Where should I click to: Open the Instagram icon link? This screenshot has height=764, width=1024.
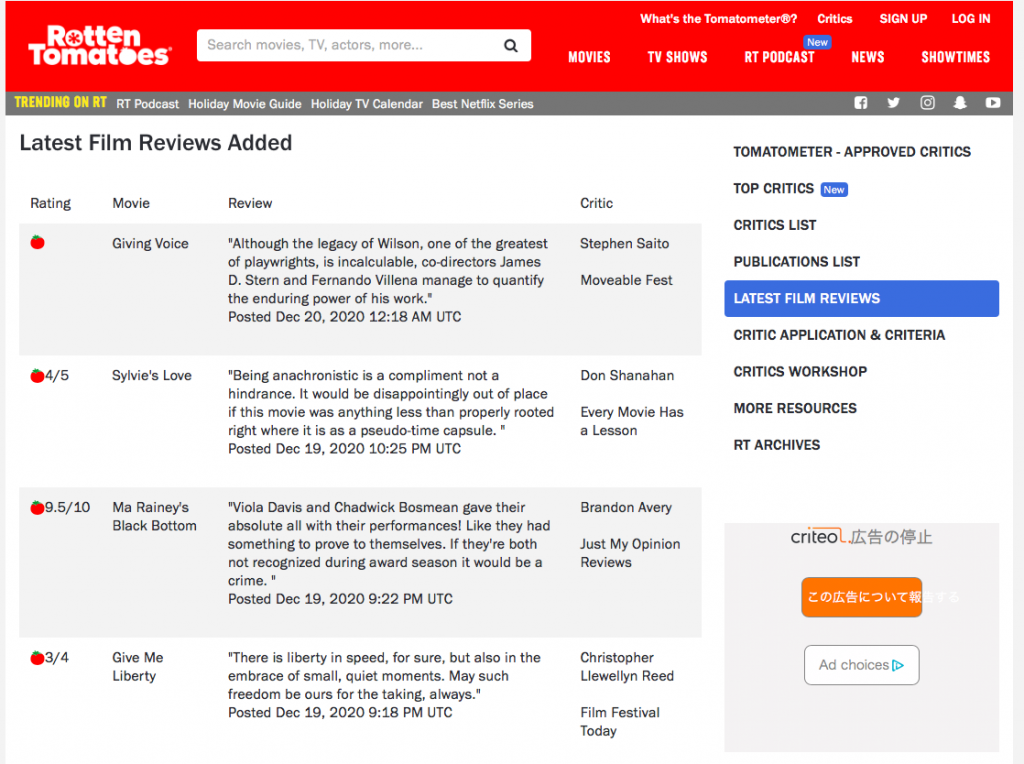(927, 103)
